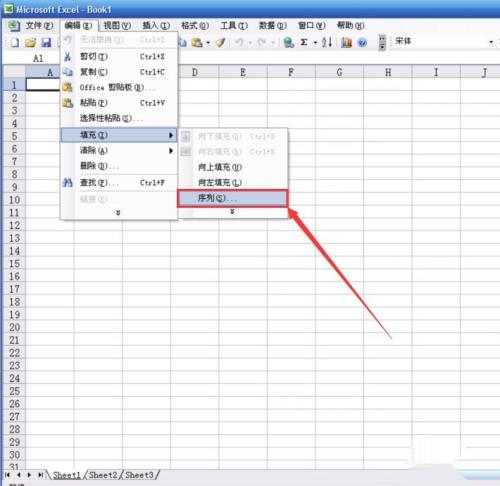Switch to the Sheet1 tab

pos(67,475)
